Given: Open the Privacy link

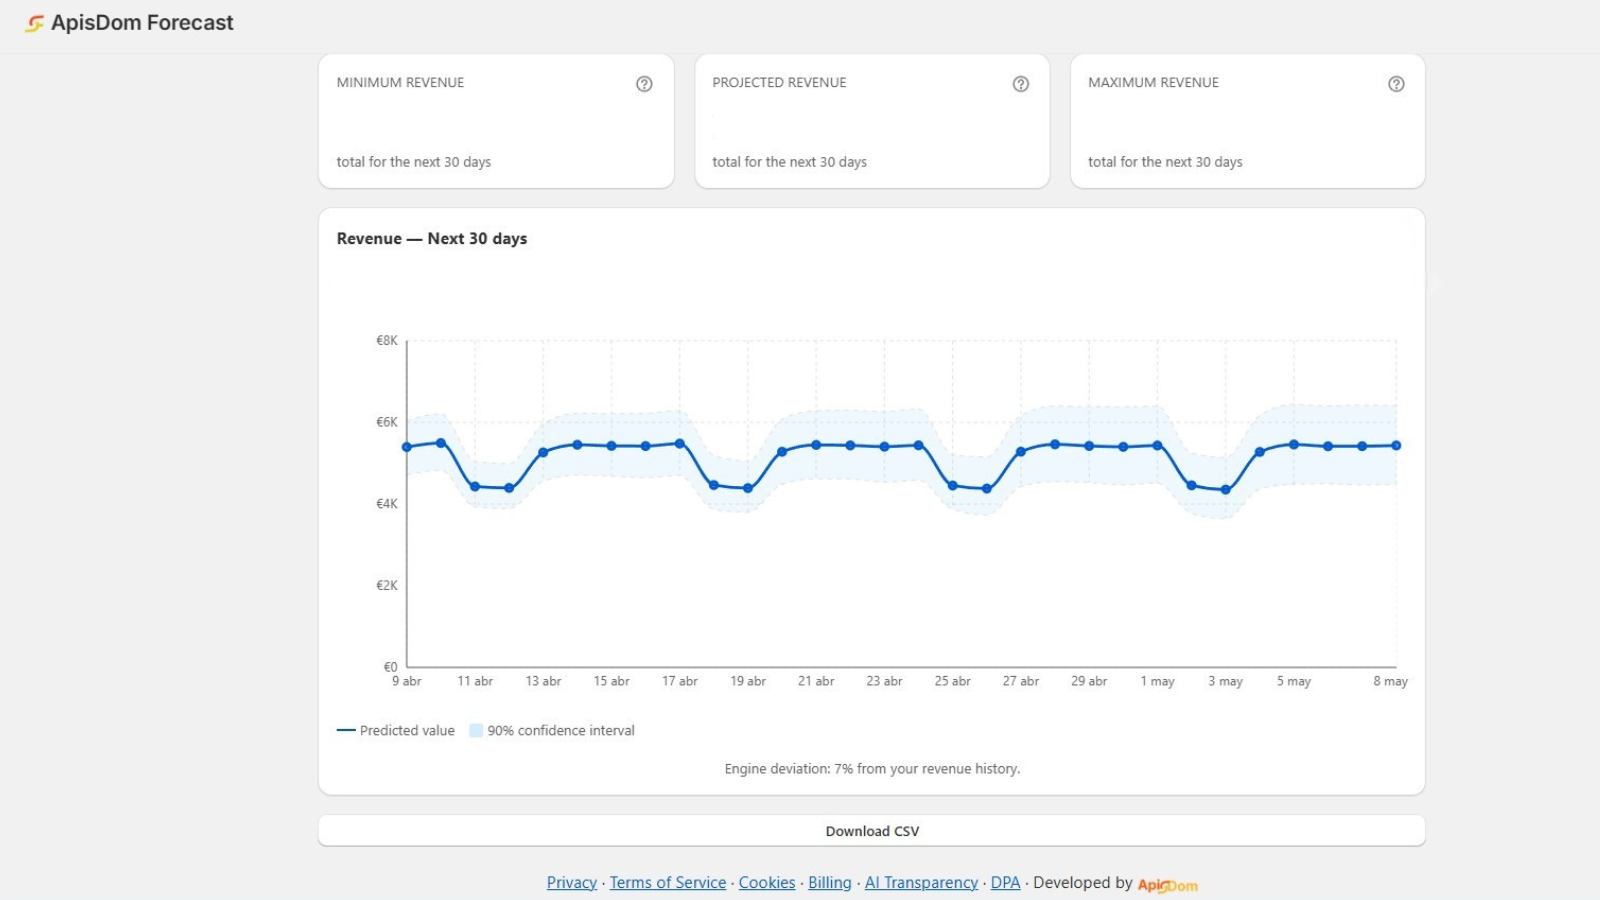Looking at the screenshot, I should (572, 883).
